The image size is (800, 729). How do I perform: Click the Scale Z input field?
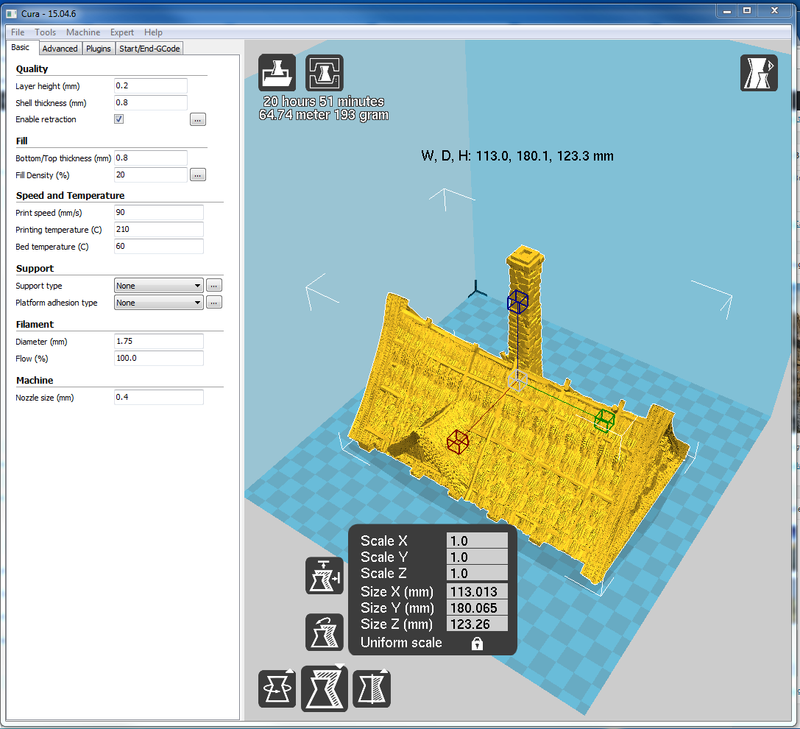477,573
